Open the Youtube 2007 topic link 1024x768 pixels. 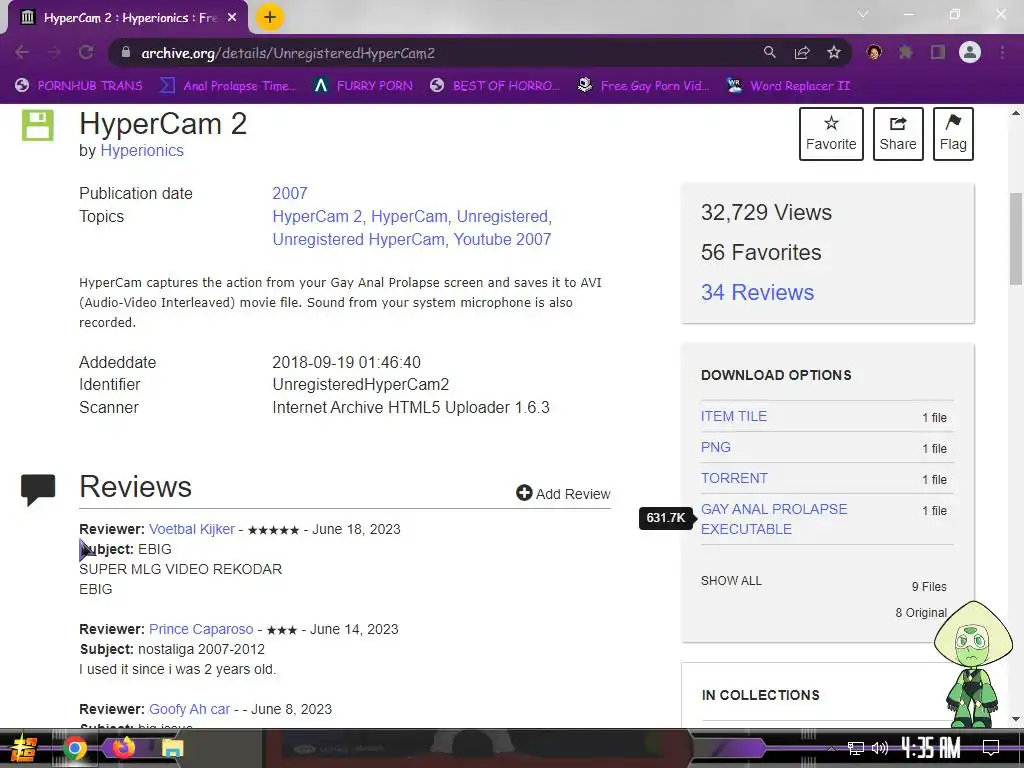click(x=502, y=239)
